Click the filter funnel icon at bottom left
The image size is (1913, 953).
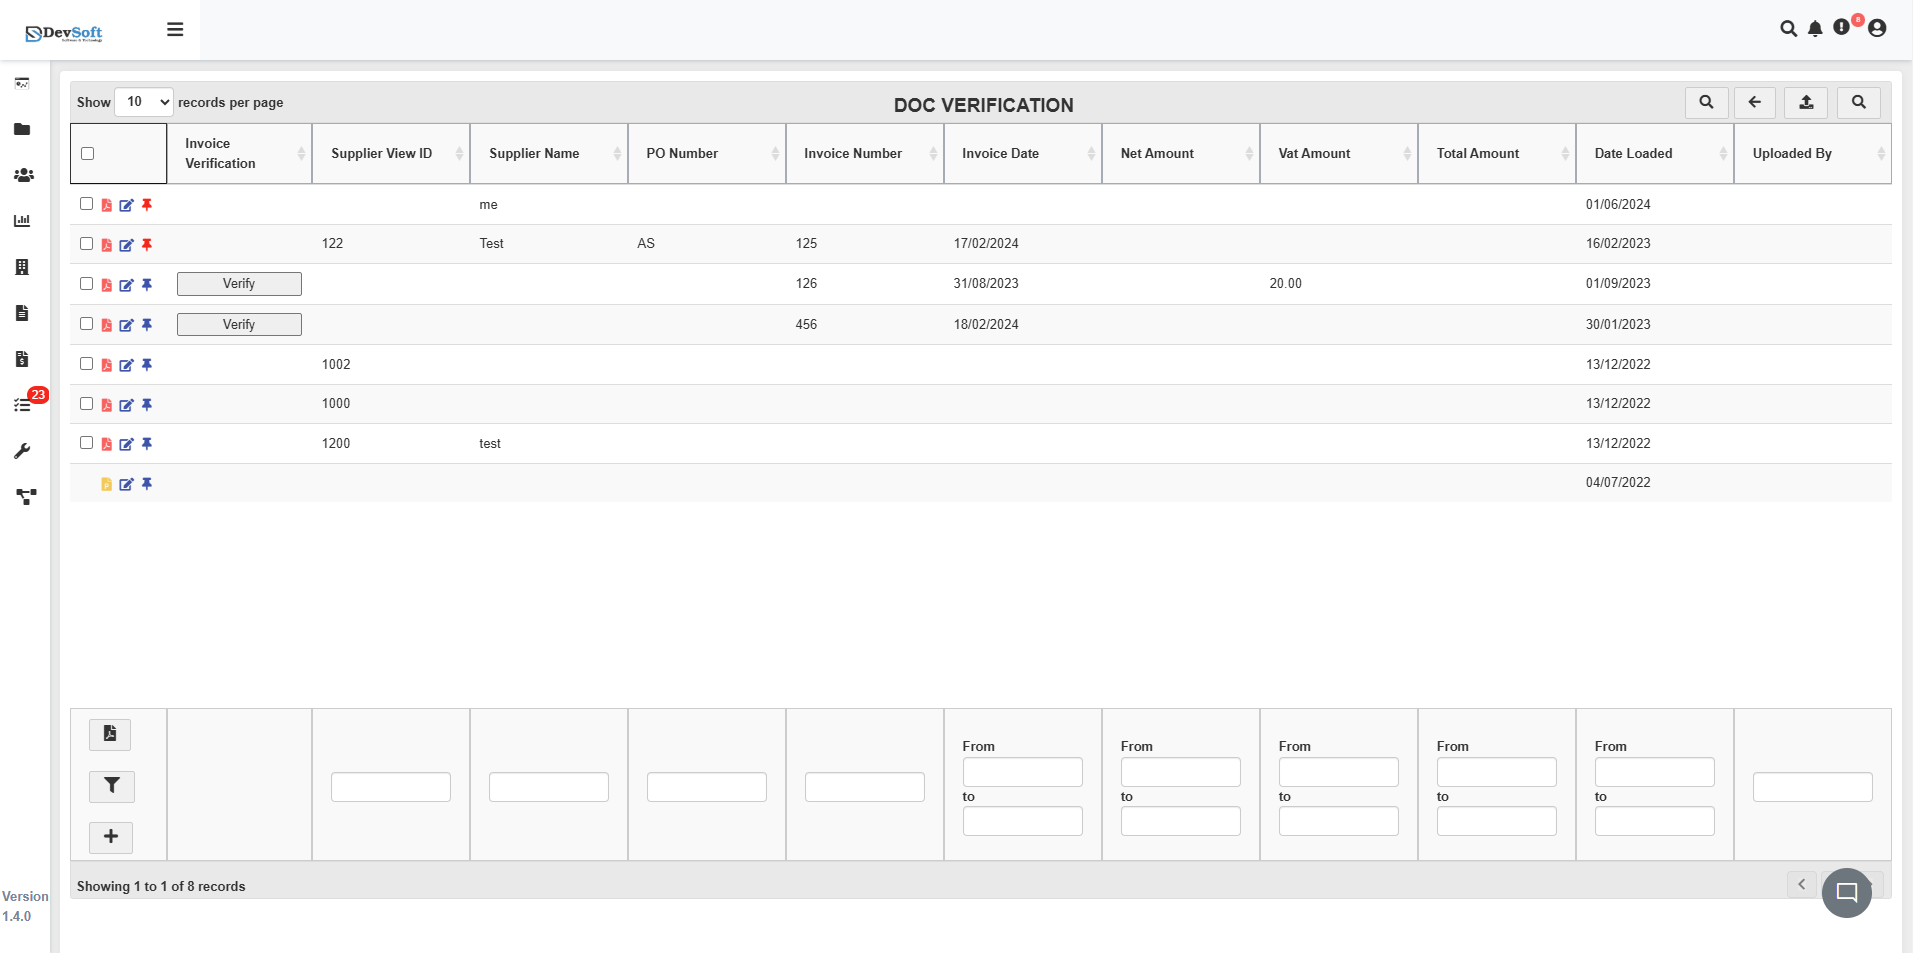(111, 787)
